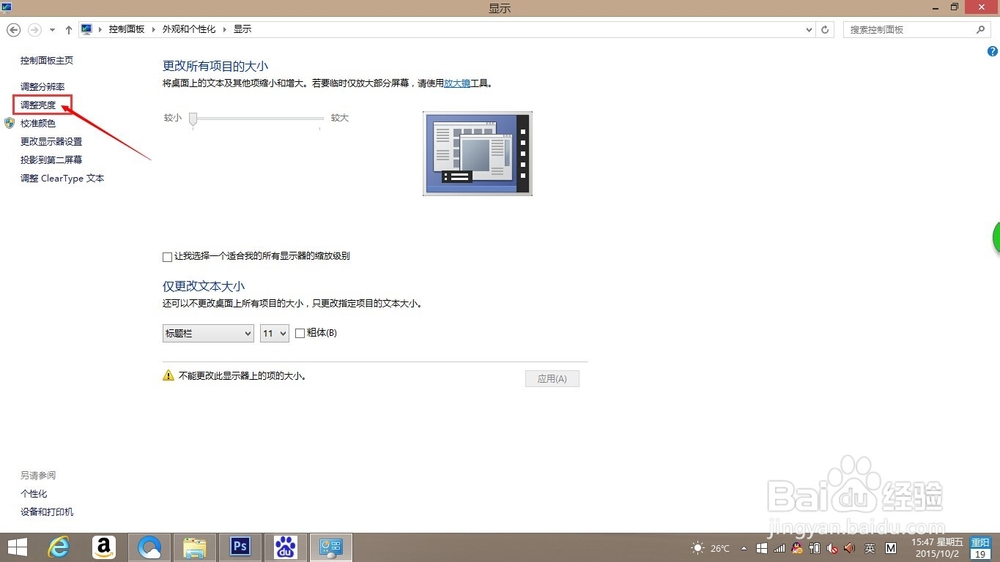This screenshot has width=1000, height=562.
Task: Switch the 英 input language indicator
Action: [x=870, y=548]
